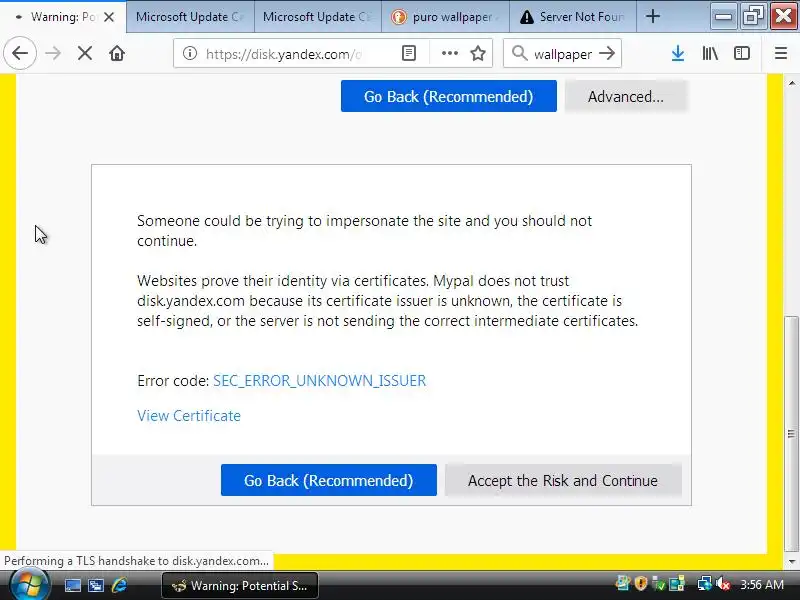The width and height of the screenshot is (800, 600).
Task: Submit wallpaper search with arrow
Action: coord(607,53)
